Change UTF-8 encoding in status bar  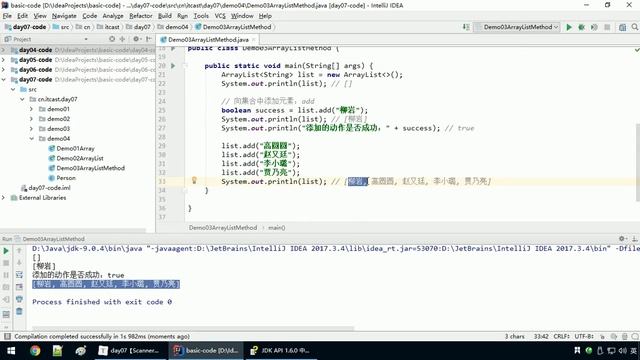point(584,337)
